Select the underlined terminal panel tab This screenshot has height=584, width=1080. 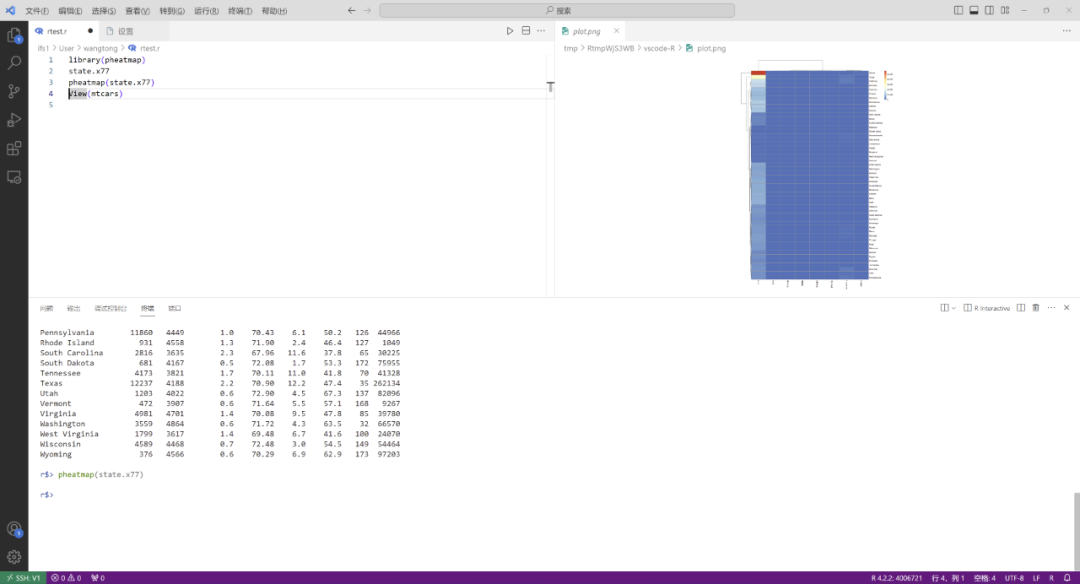[147, 309]
